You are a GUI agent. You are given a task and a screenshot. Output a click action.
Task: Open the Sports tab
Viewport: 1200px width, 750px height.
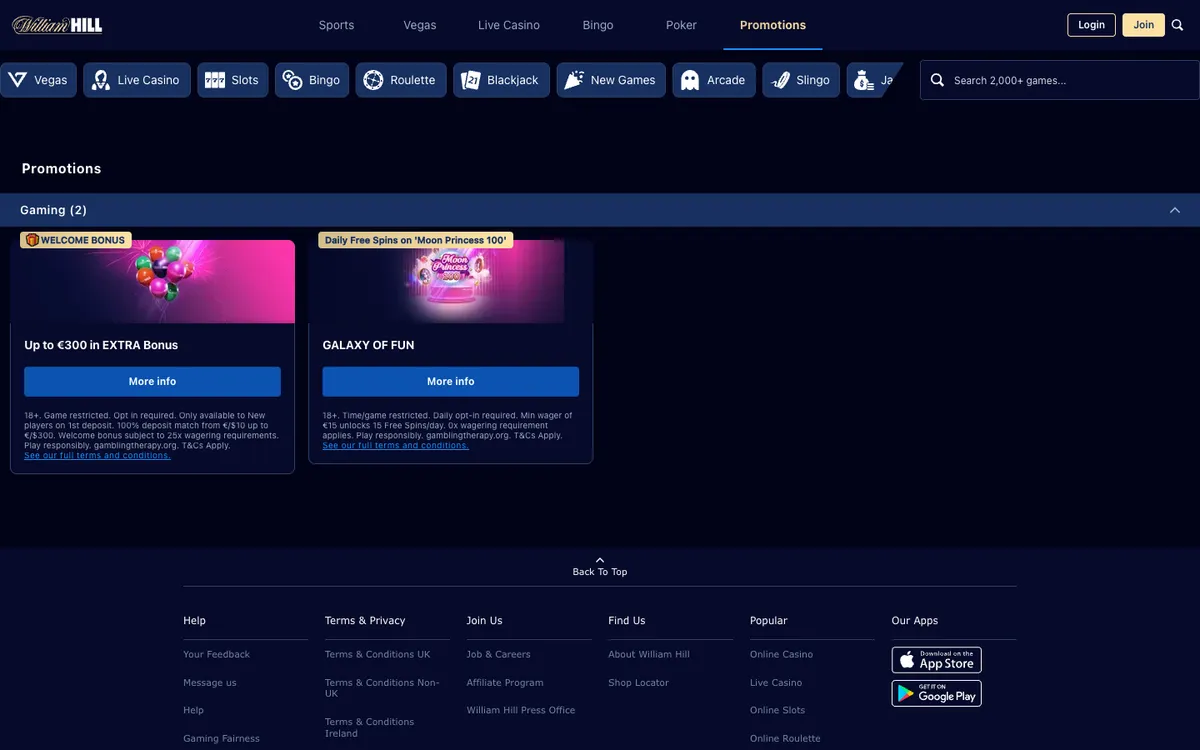(336, 25)
